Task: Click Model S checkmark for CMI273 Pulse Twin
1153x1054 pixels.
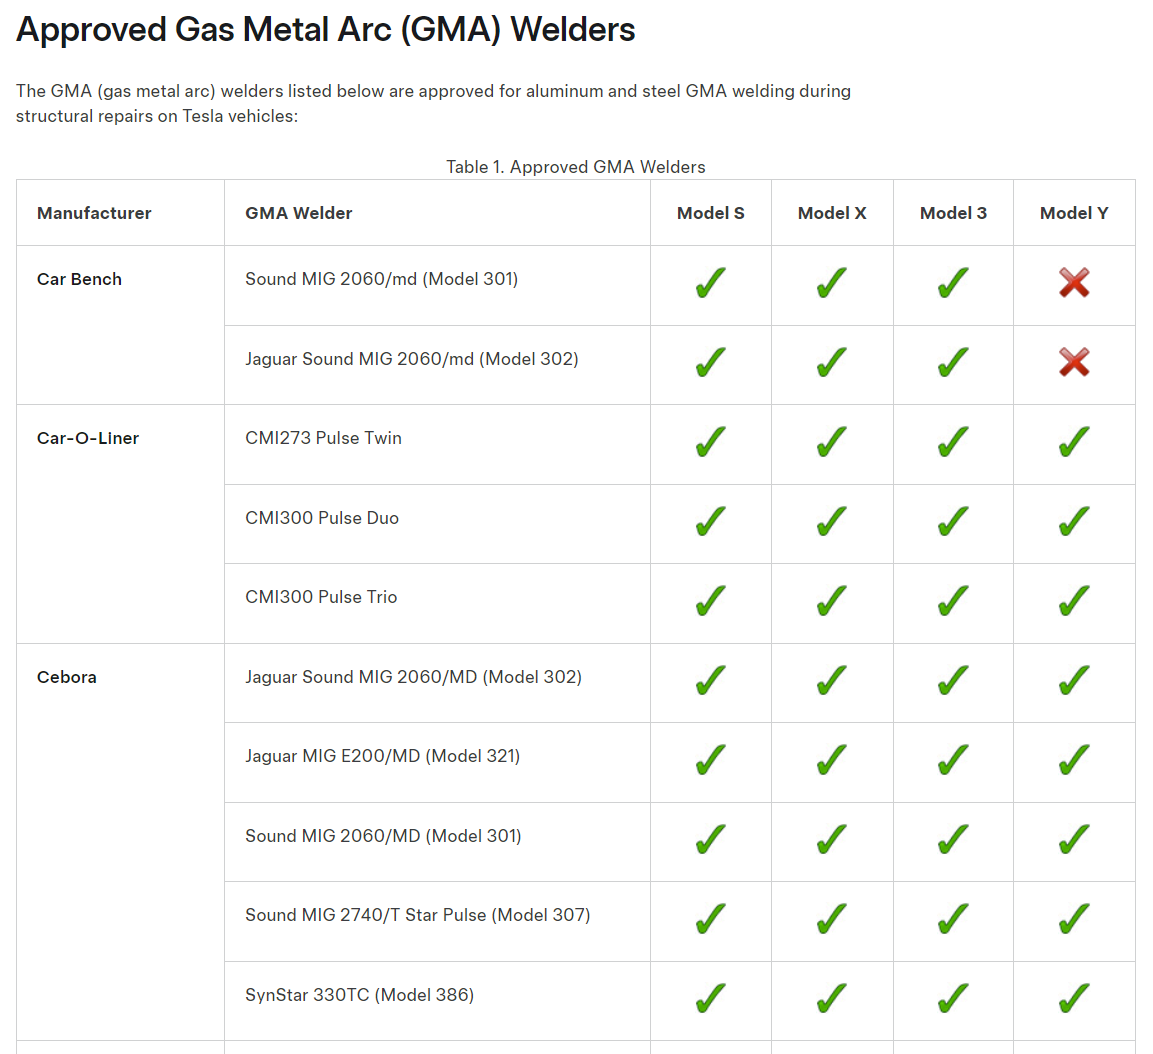Action: click(710, 441)
